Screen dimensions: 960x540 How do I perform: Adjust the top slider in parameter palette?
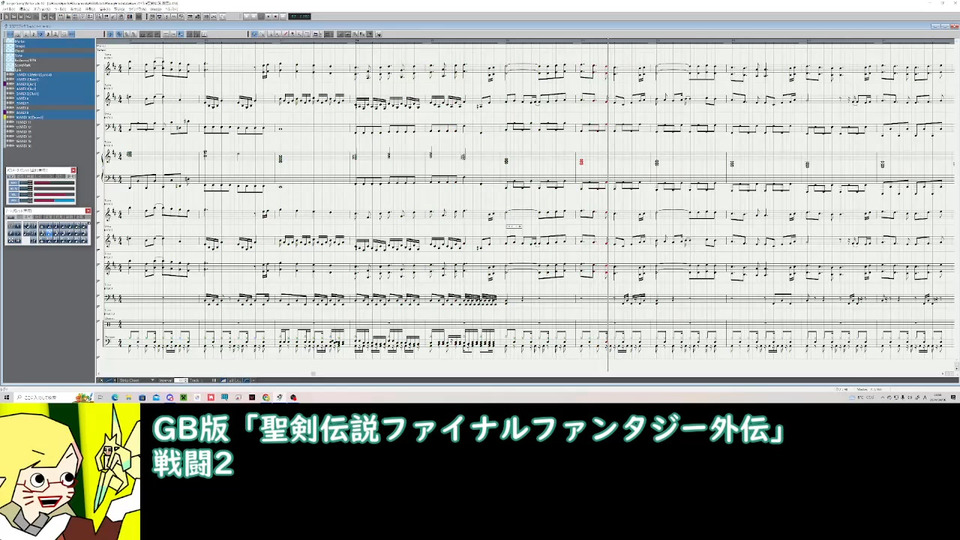tap(54, 183)
